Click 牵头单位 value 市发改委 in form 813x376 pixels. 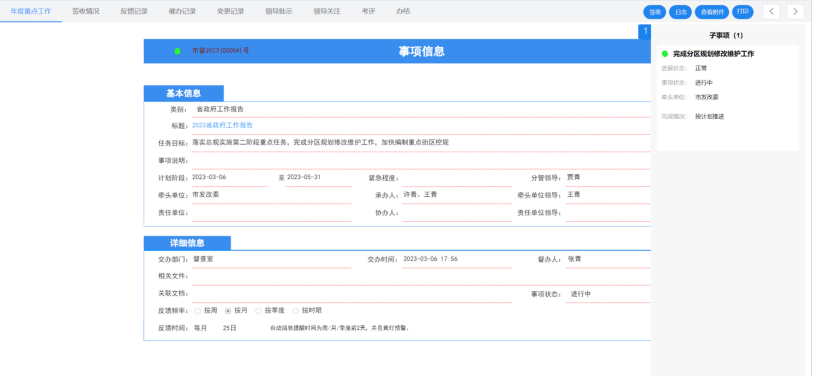pos(205,194)
